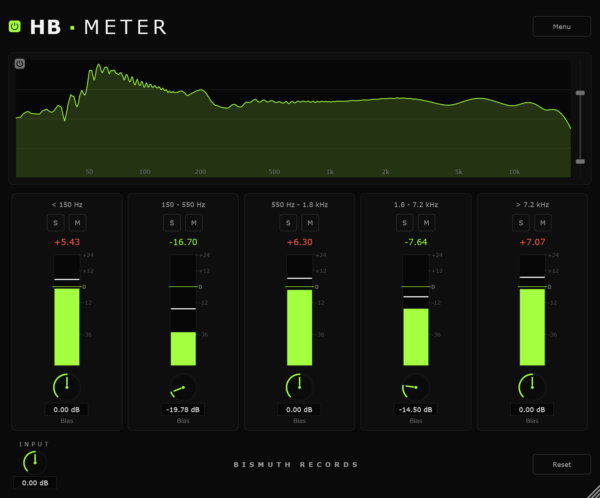
Task: Click the INPUT gain knob
Action: (x=35, y=462)
